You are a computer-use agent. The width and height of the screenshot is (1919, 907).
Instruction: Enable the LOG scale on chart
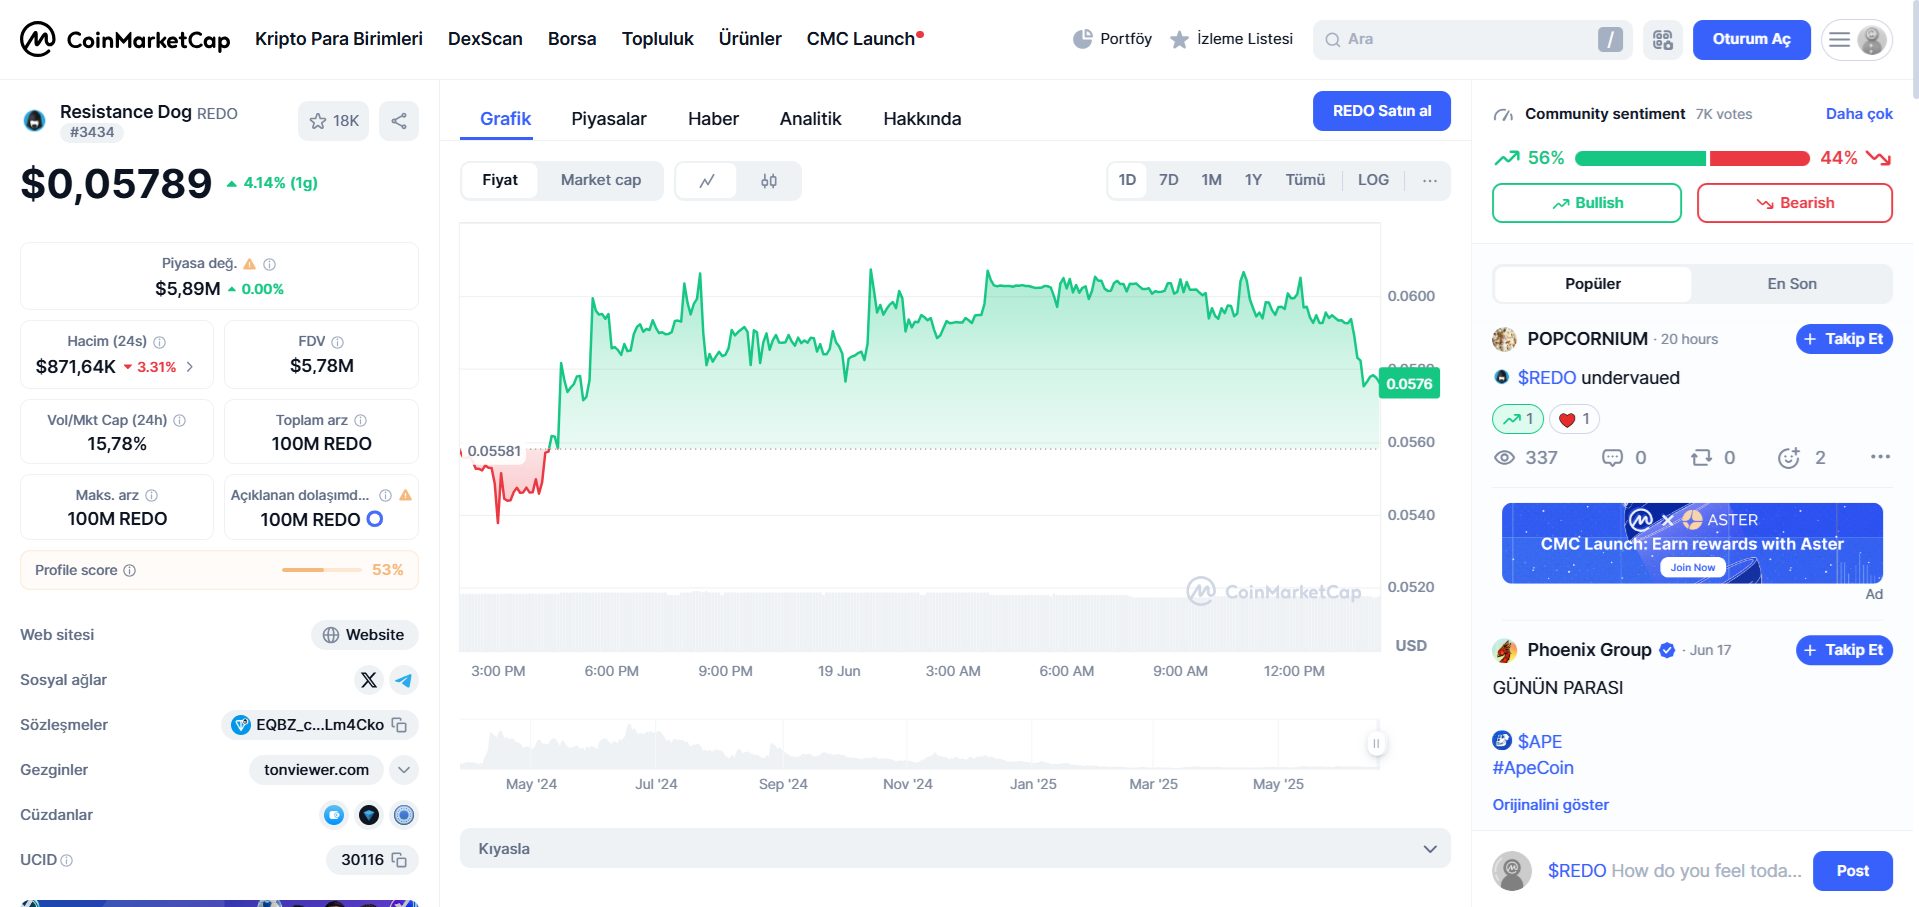tap(1372, 180)
